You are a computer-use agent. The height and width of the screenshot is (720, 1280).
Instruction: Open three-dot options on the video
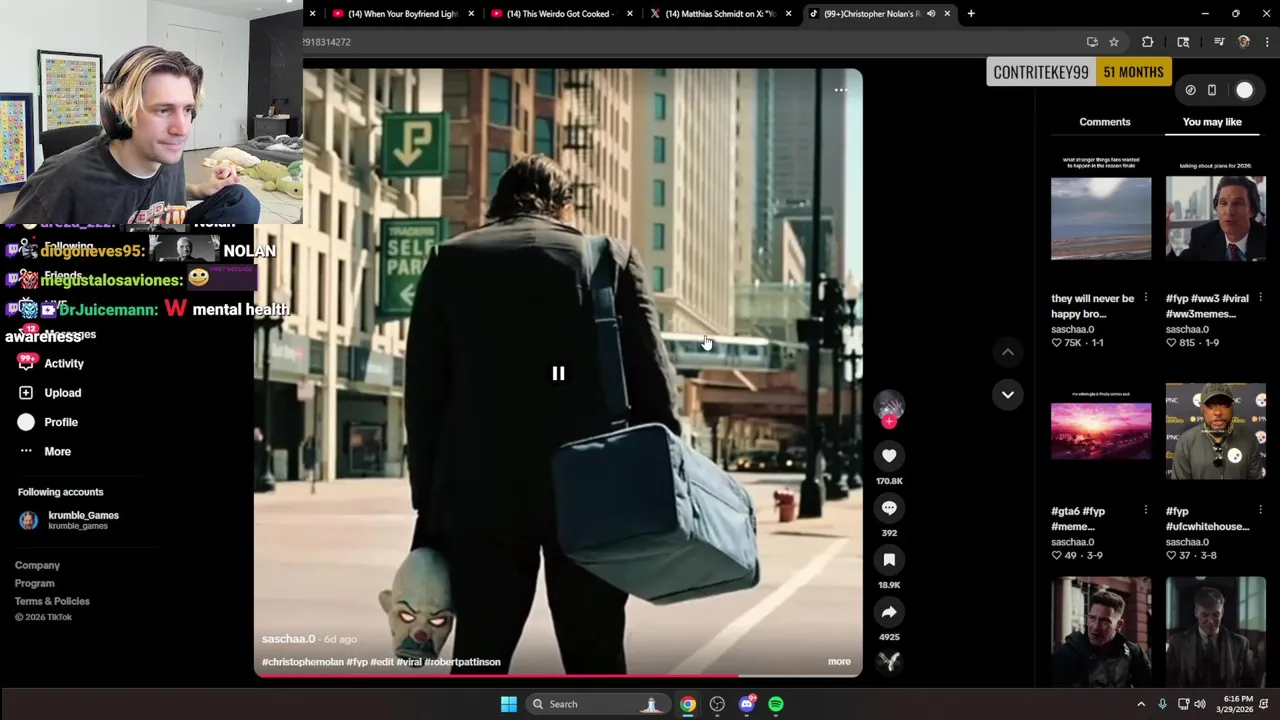click(x=841, y=90)
